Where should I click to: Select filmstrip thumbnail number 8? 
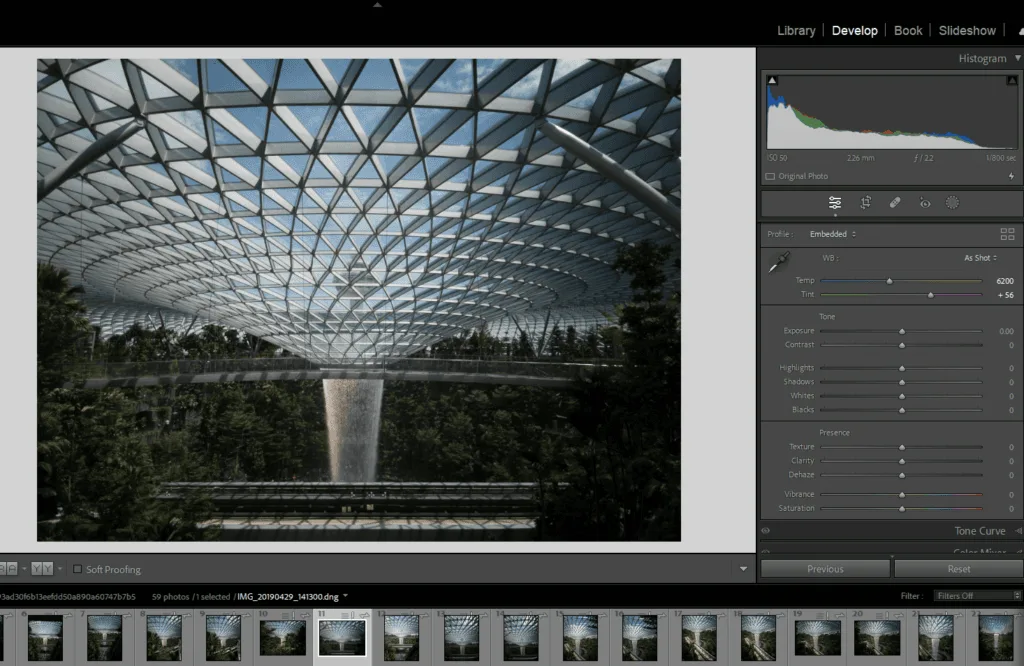(x=164, y=638)
